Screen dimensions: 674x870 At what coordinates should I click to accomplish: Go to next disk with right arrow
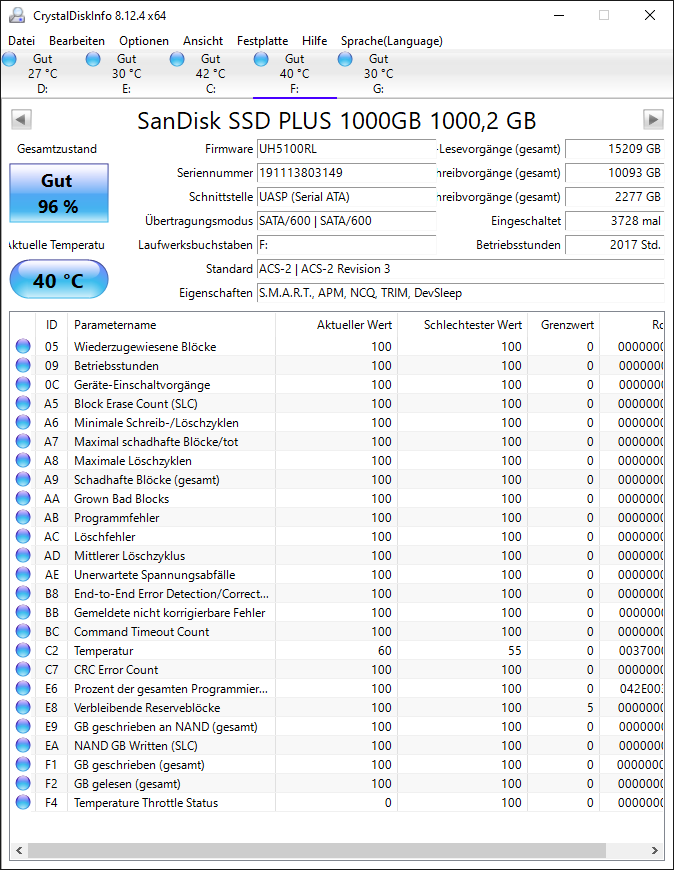pos(653,119)
